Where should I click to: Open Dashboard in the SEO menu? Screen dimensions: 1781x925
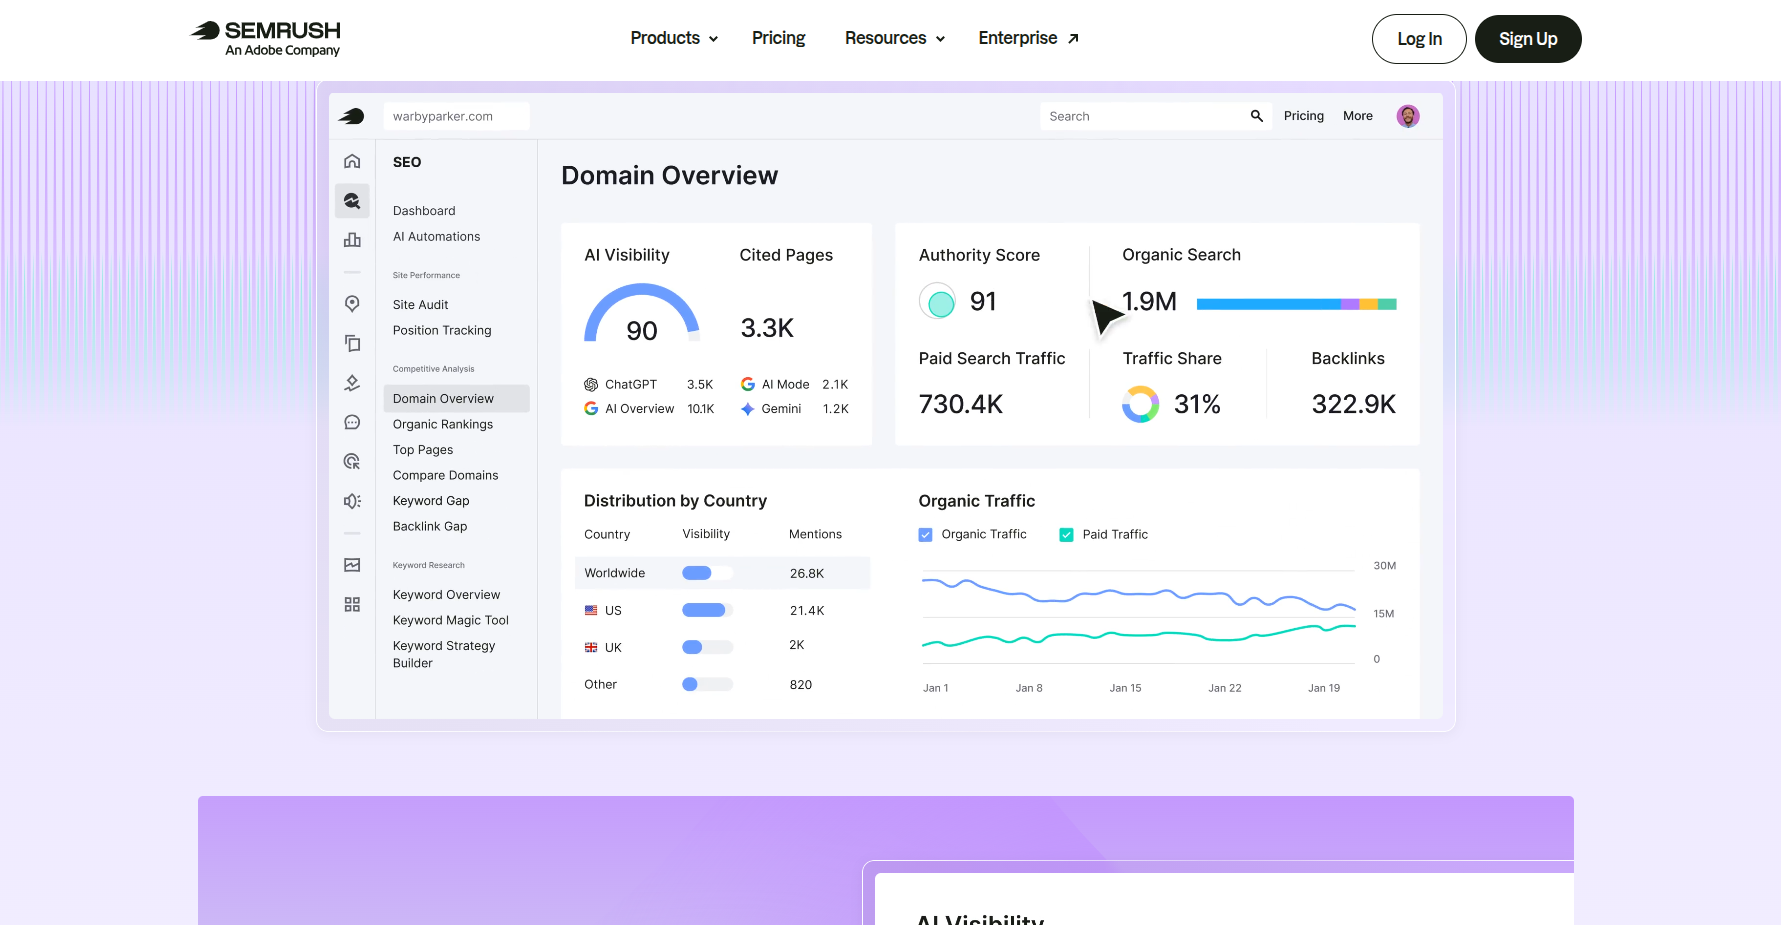[424, 211]
